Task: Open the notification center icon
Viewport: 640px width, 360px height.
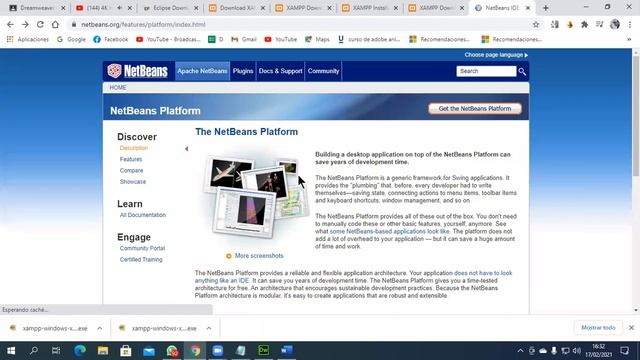Action: pyautogui.click(x=624, y=351)
